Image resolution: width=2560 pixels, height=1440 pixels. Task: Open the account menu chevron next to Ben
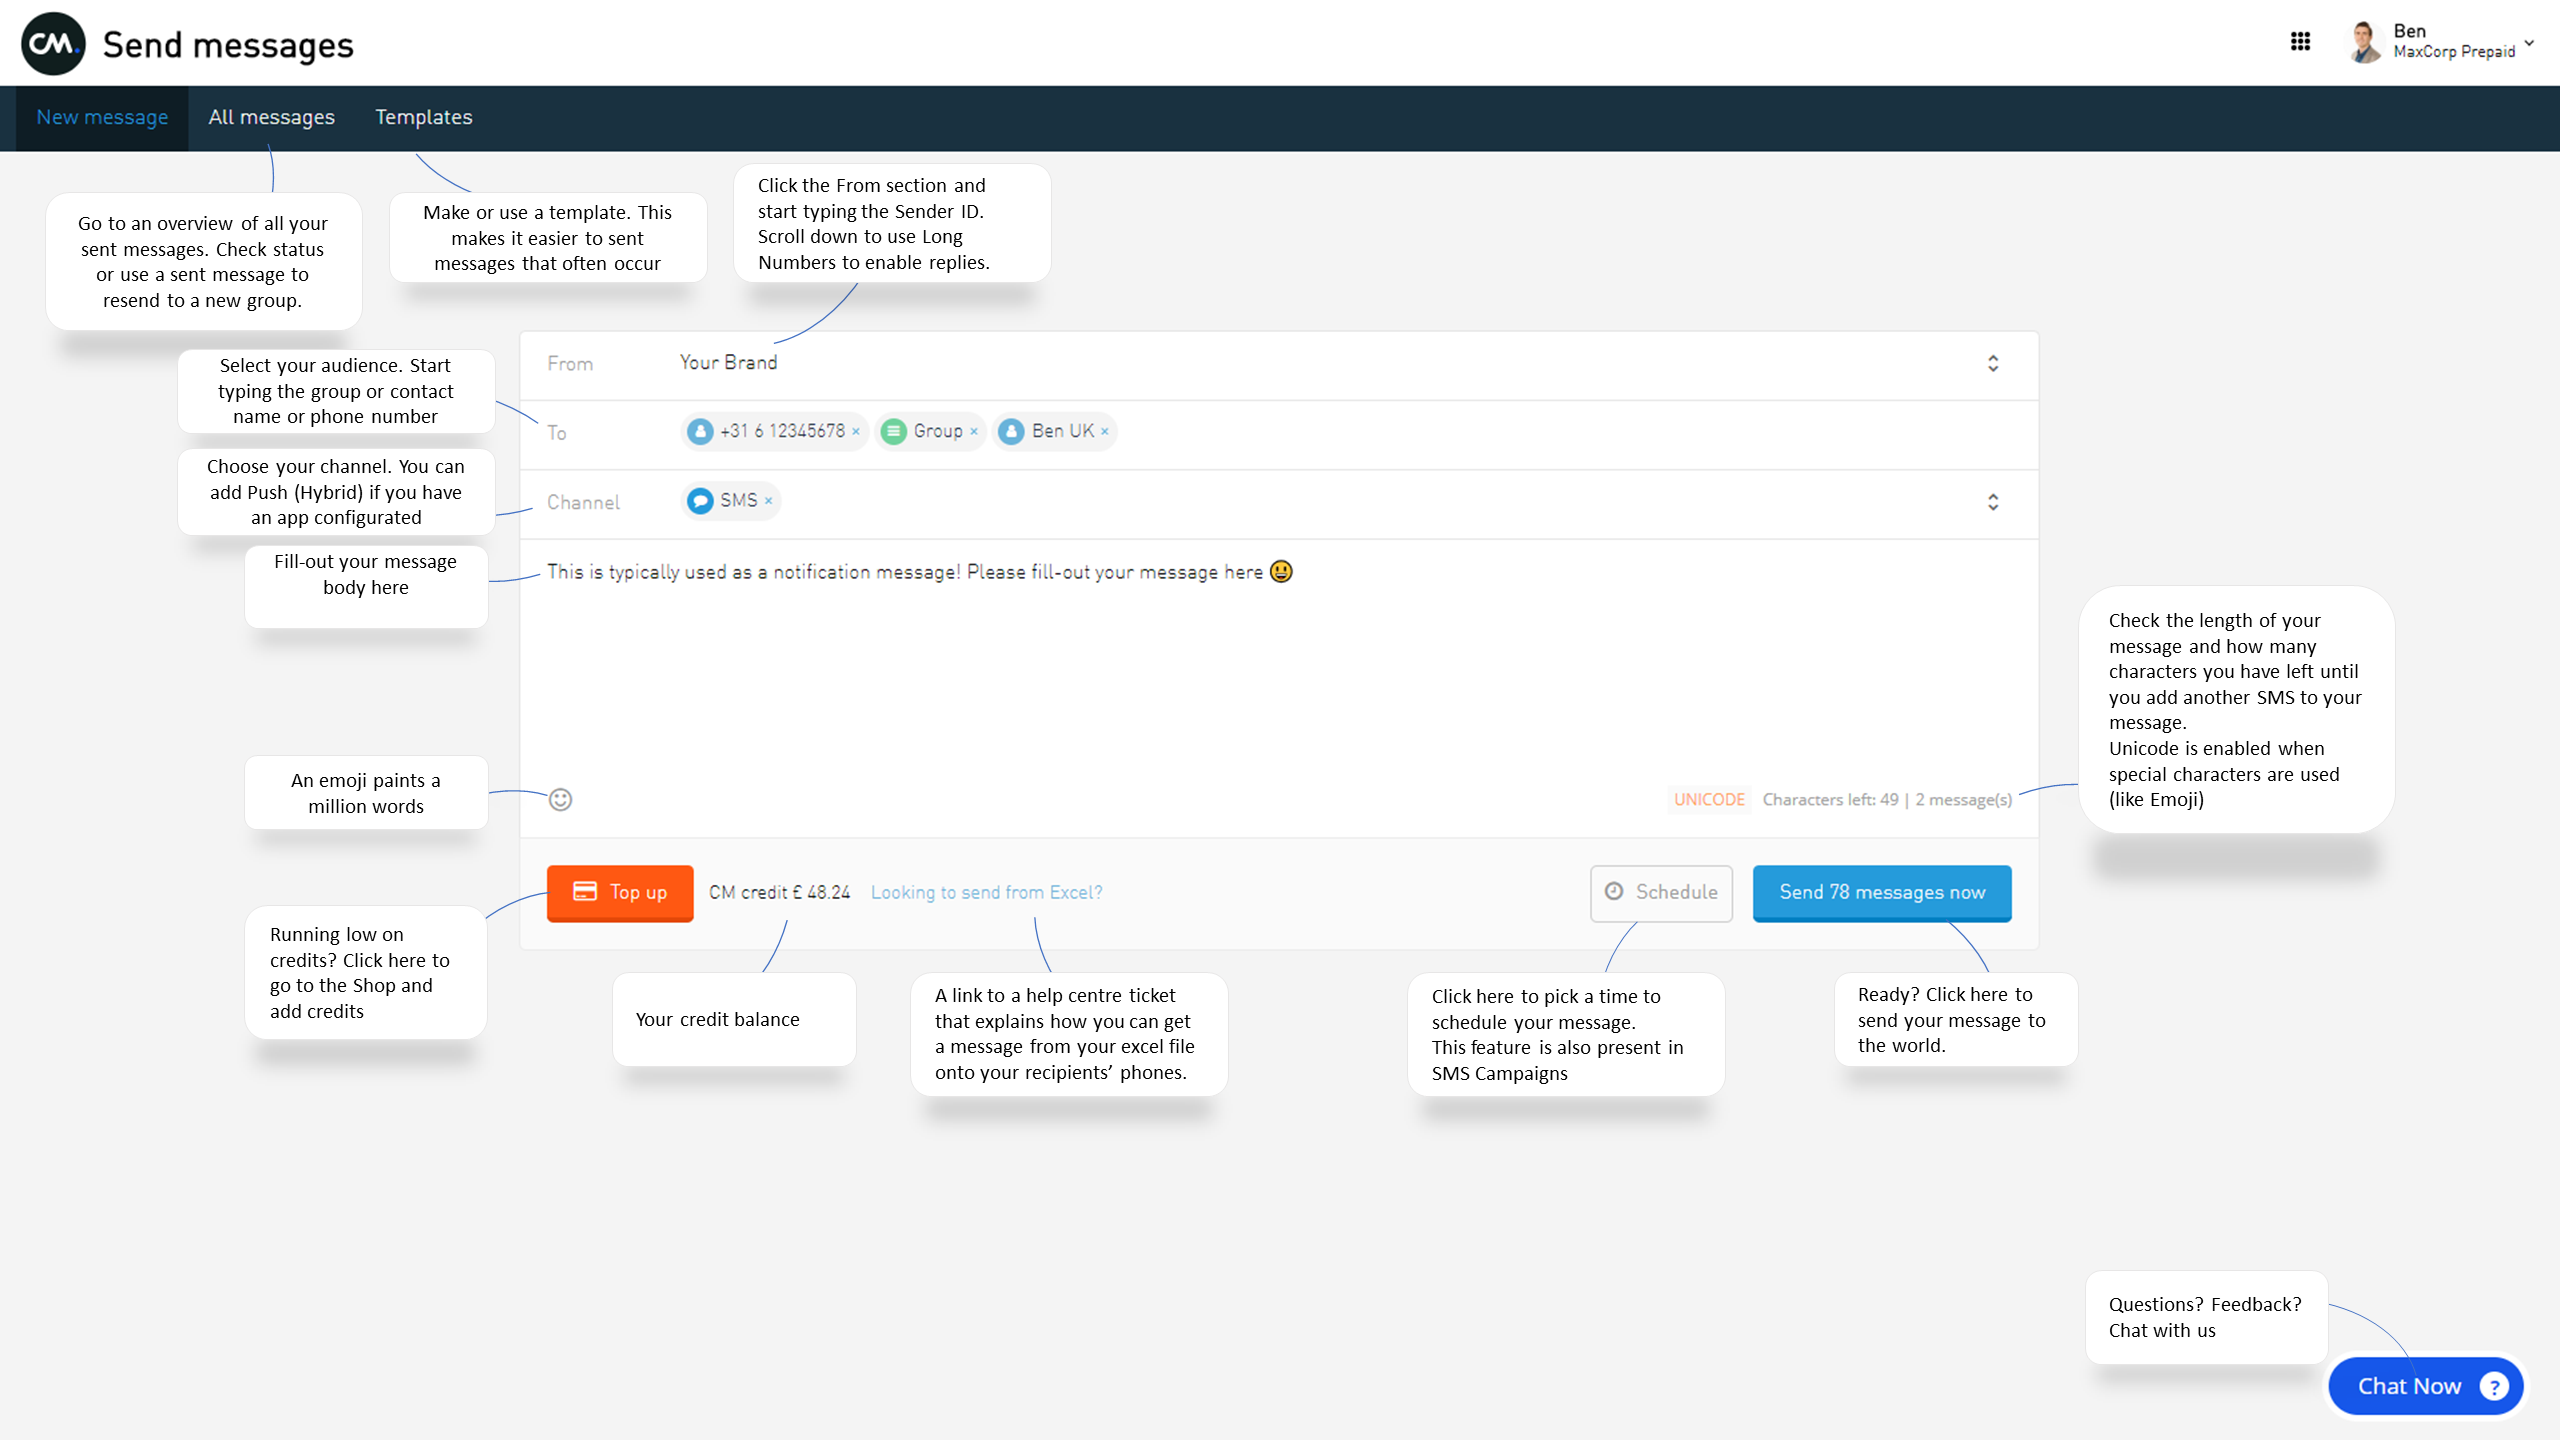point(2529,43)
